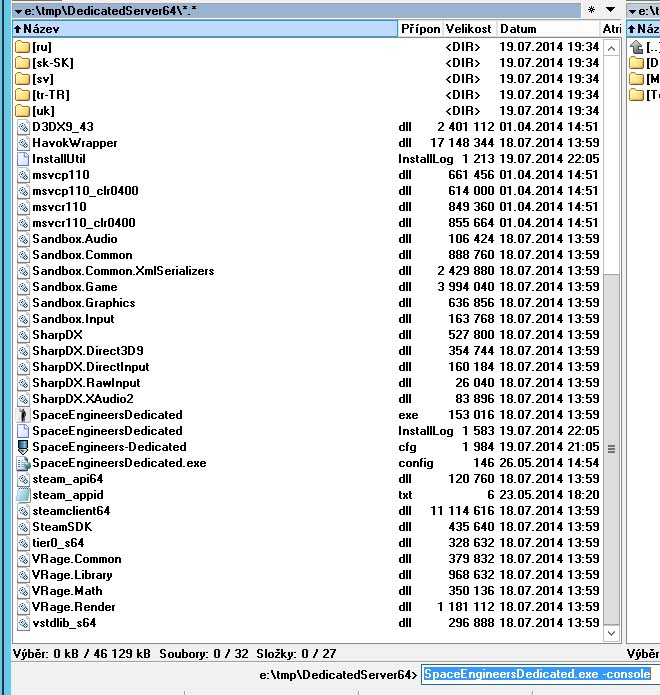Sort right panel by Náz column header
Viewport: 660px width, 695px height.
click(644, 29)
